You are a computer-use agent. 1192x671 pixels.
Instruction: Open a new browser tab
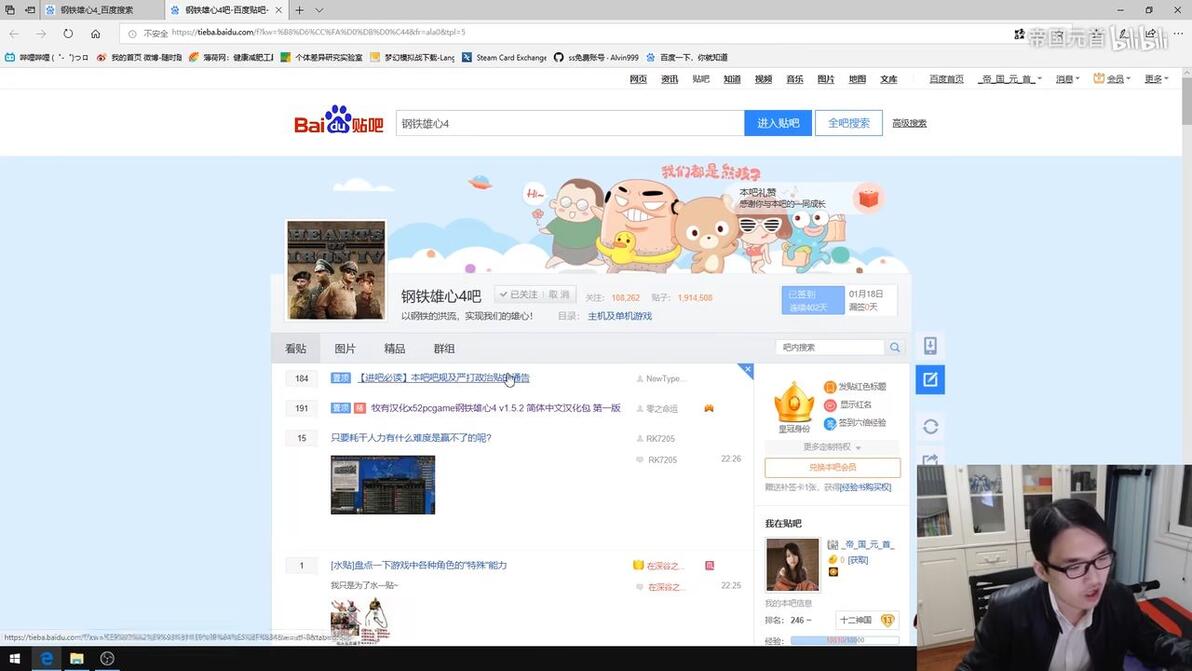point(300,10)
